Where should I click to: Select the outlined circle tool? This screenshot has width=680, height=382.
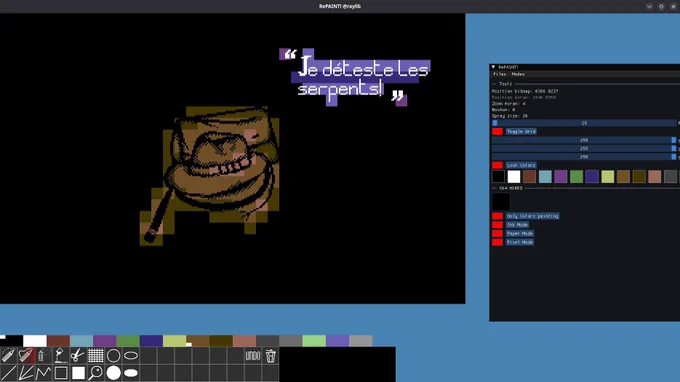pos(113,356)
